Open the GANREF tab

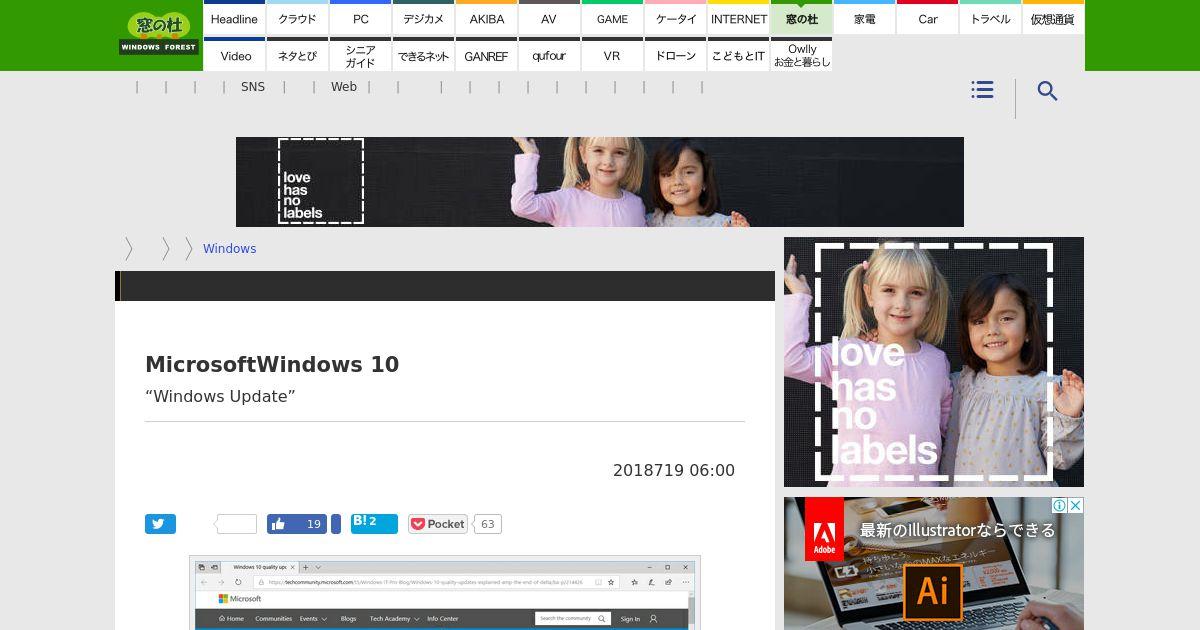tap(486, 55)
